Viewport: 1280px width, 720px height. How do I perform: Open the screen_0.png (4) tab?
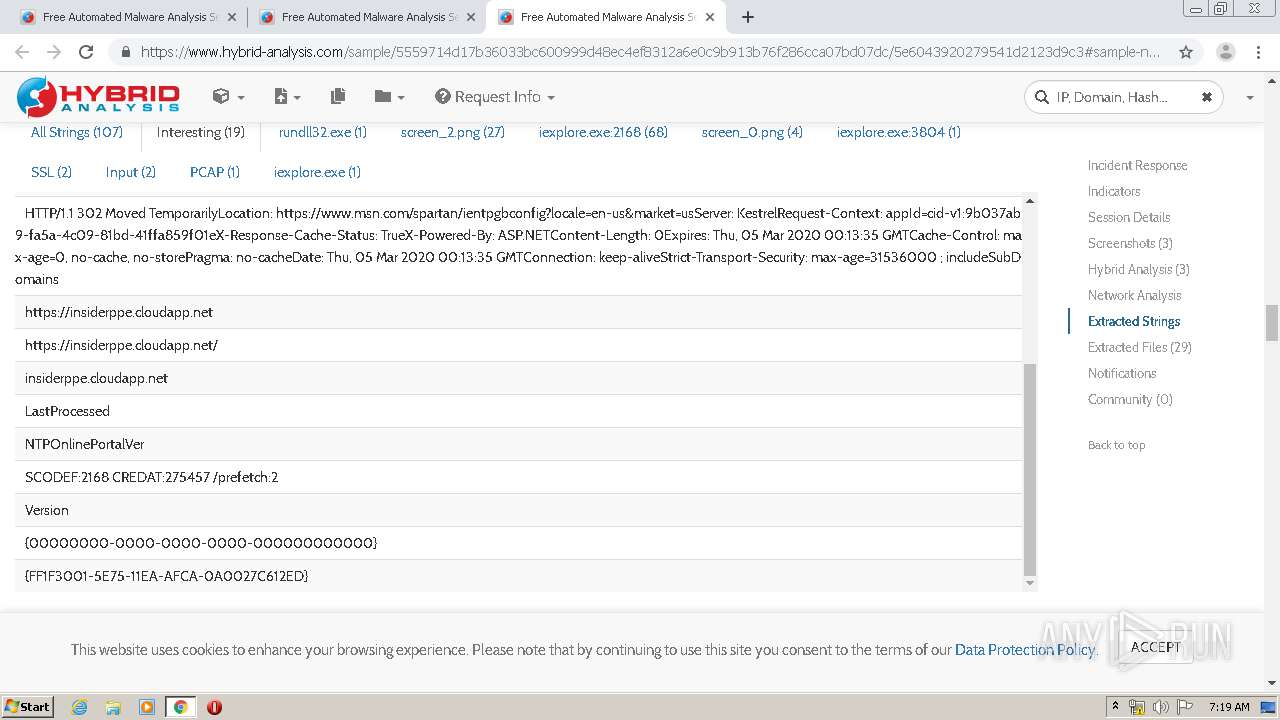pos(752,132)
